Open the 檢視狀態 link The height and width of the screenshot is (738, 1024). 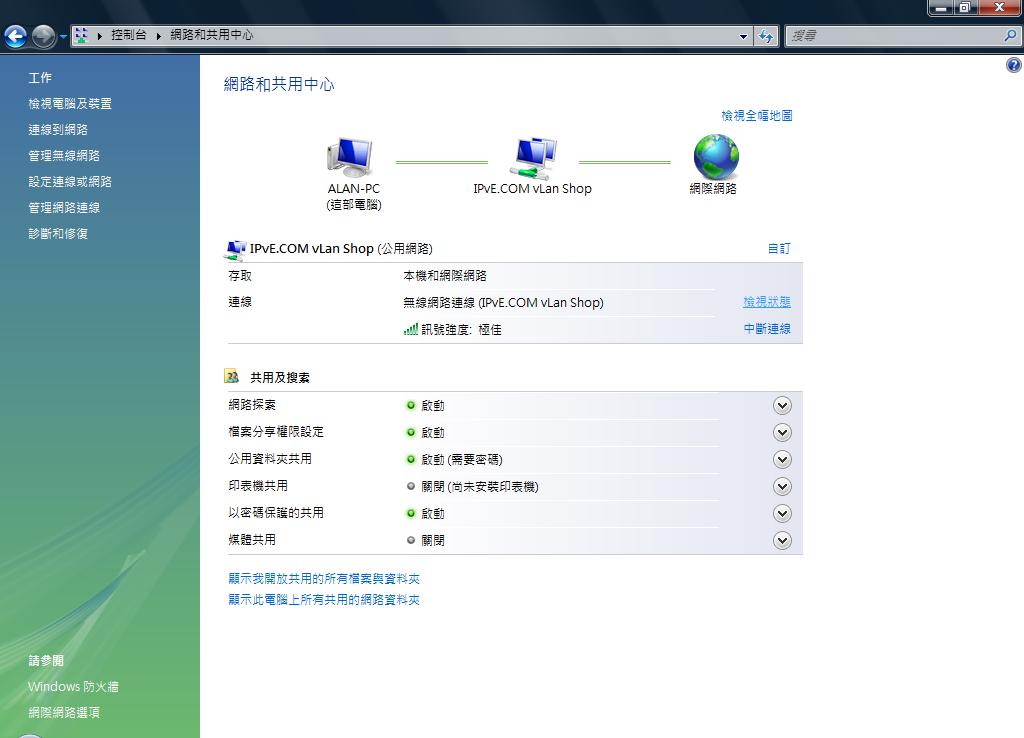coord(766,301)
